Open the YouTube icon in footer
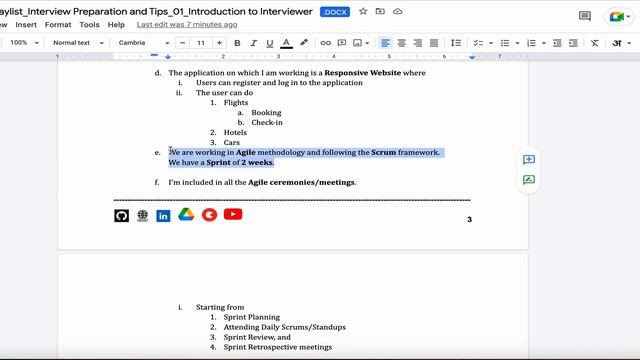The height and width of the screenshot is (360, 640). (x=233, y=214)
